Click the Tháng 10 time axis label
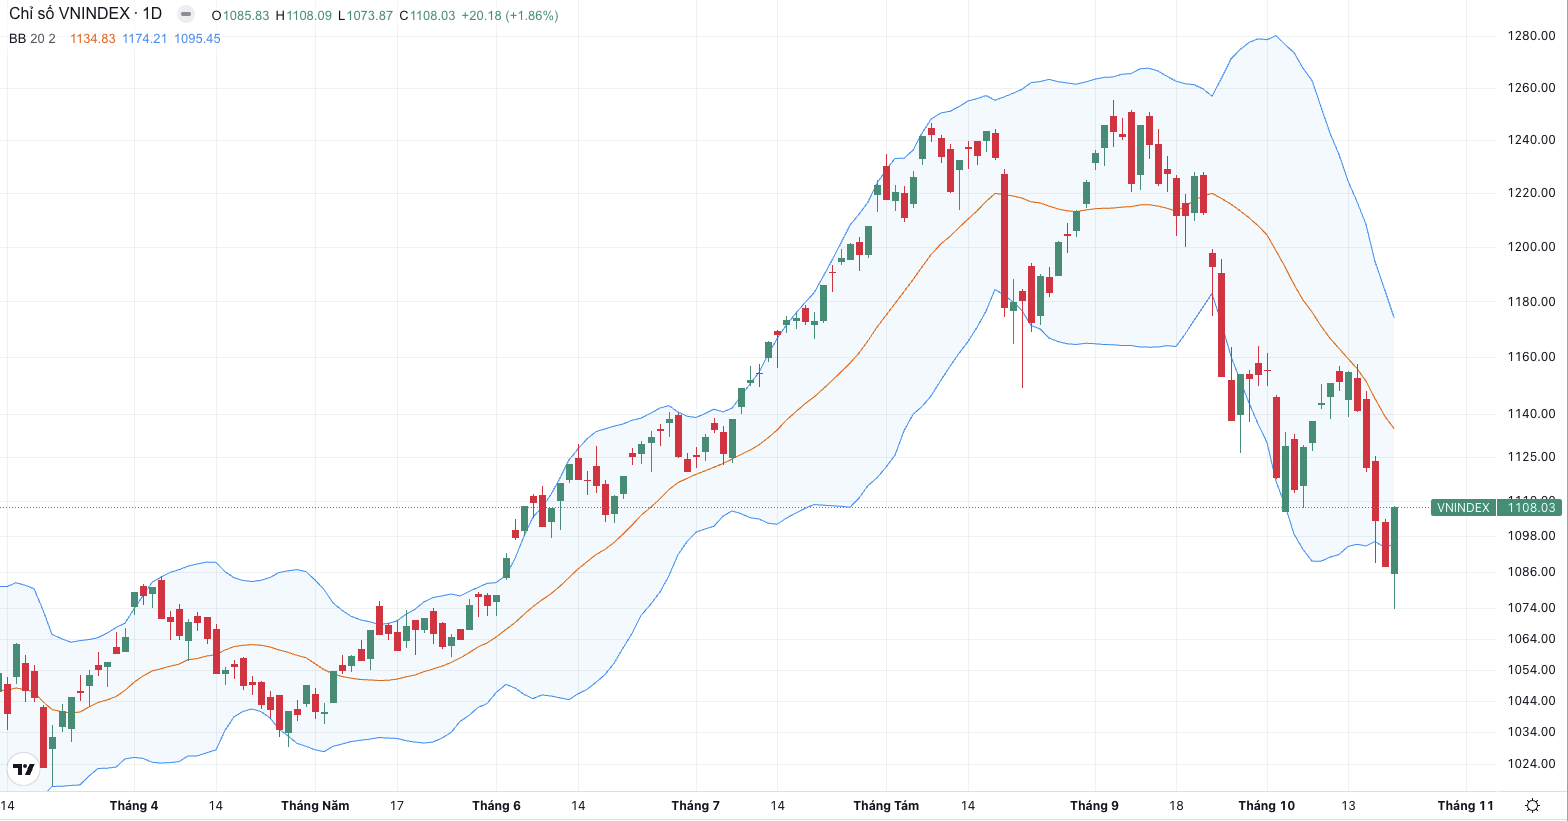This screenshot has width=1568, height=821. point(1266,805)
